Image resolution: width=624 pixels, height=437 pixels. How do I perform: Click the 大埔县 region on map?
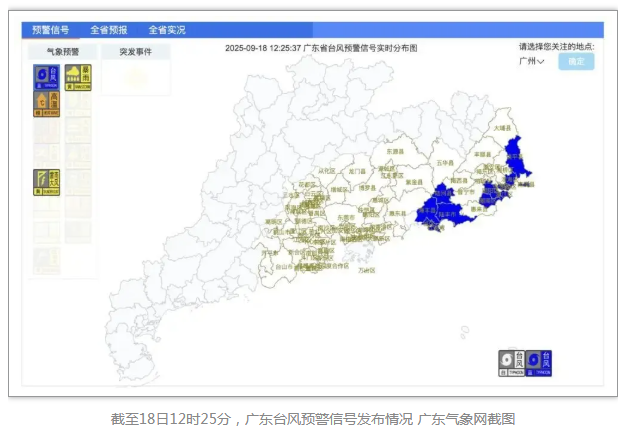(x=502, y=130)
